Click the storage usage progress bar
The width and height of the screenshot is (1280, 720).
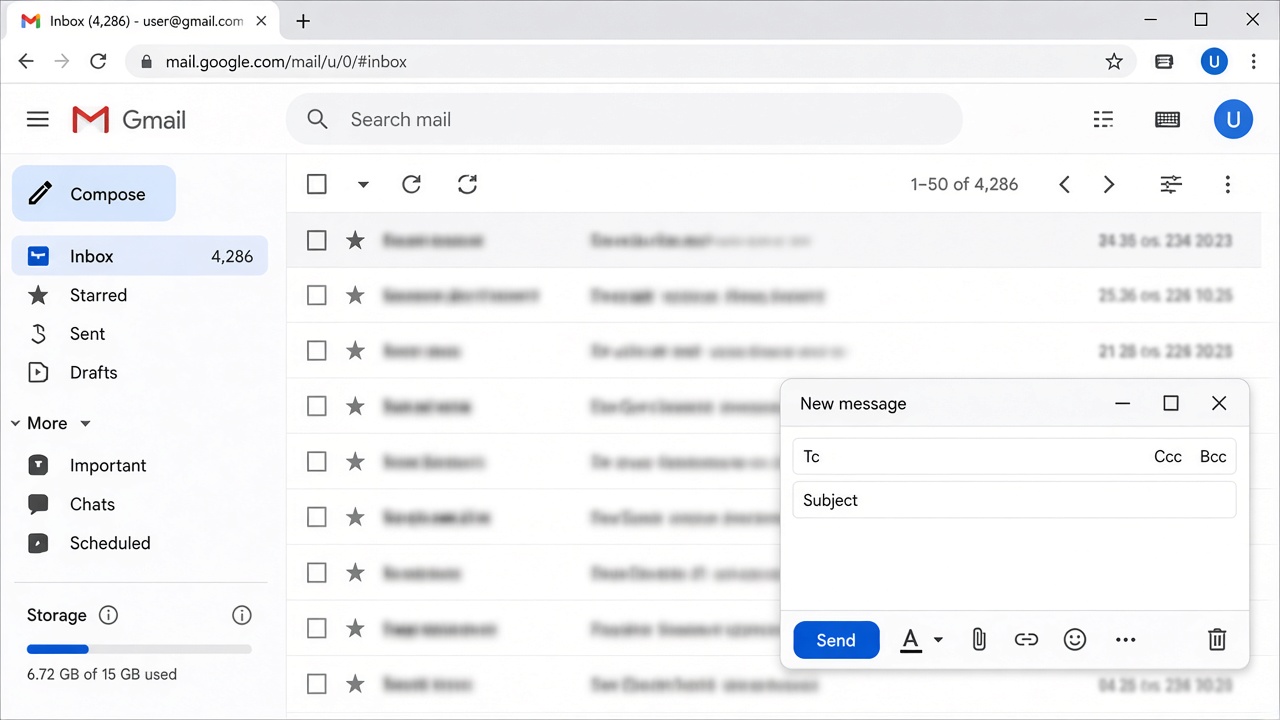point(139,649)
